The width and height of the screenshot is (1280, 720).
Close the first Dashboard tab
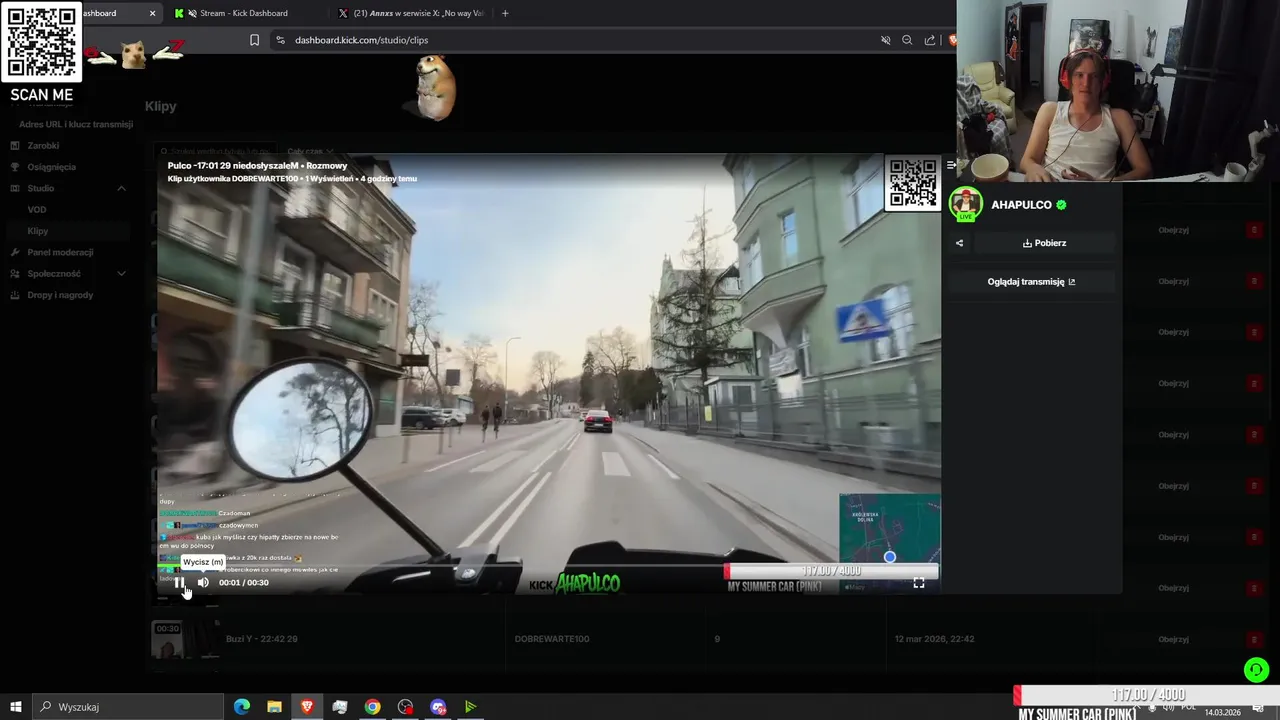tap(152, 13)
